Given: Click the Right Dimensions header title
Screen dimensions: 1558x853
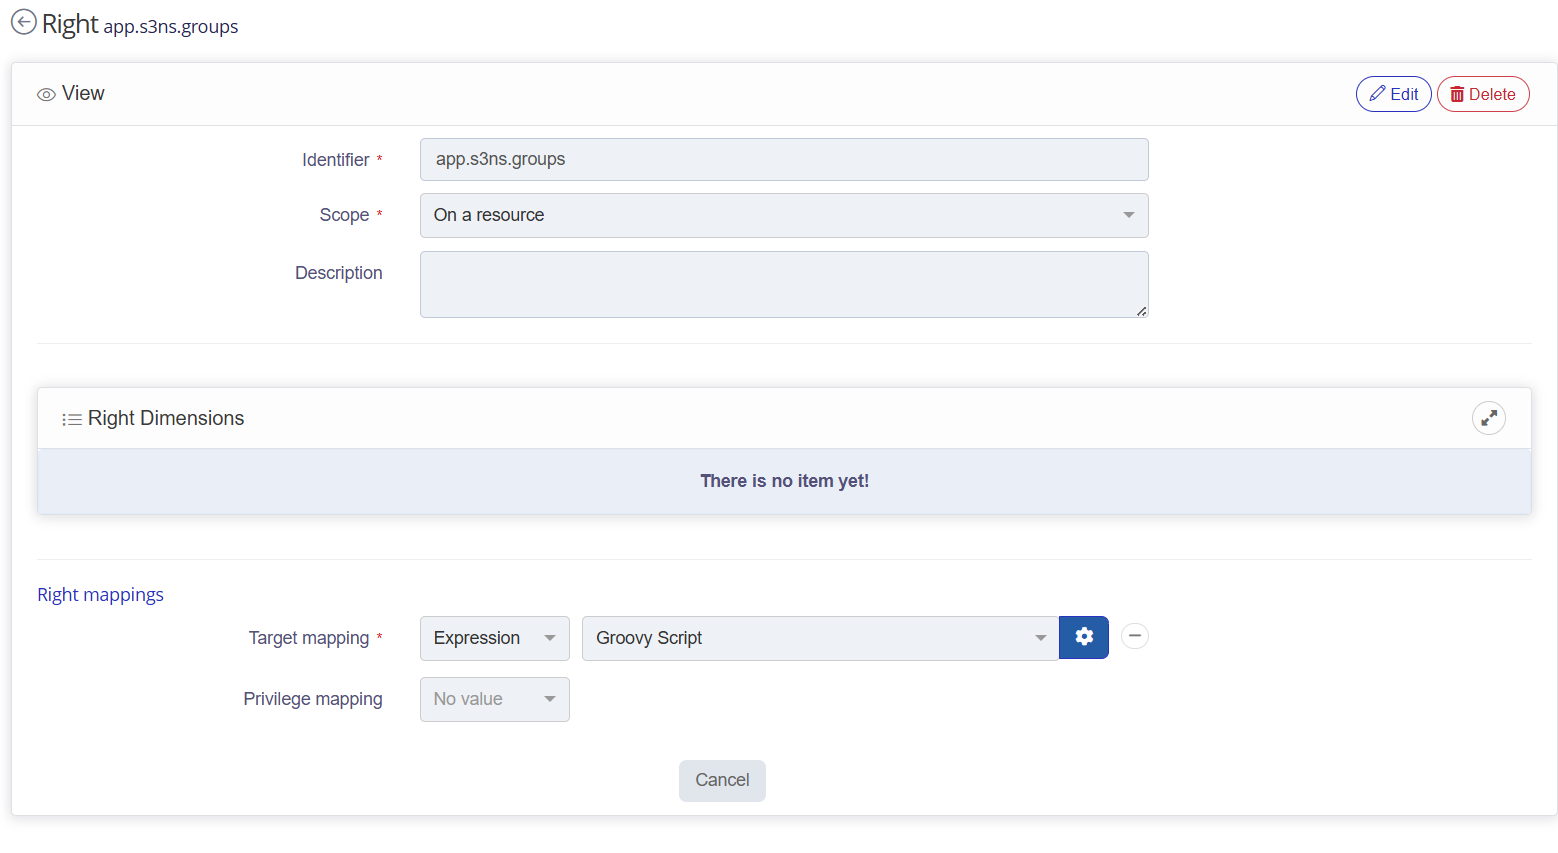Looking at the screenshot, I should (x=166, y=418).
